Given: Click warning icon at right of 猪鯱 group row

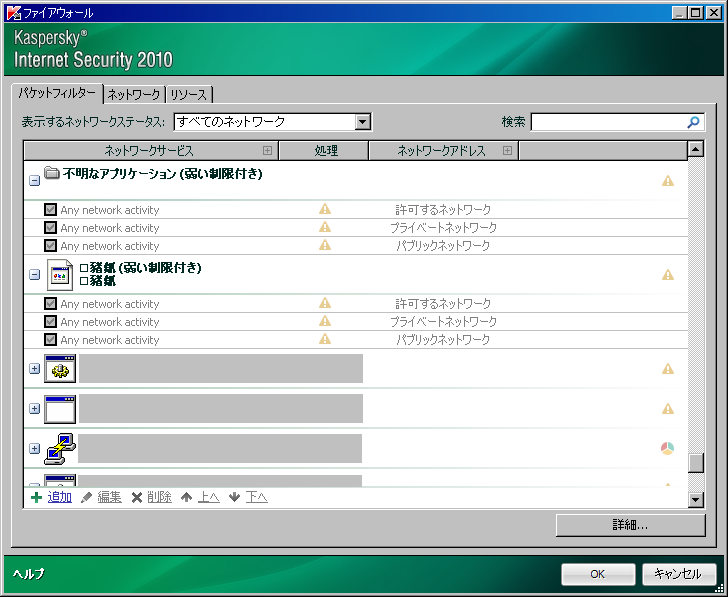Looking at the screenshot, I should pos(668,275).
